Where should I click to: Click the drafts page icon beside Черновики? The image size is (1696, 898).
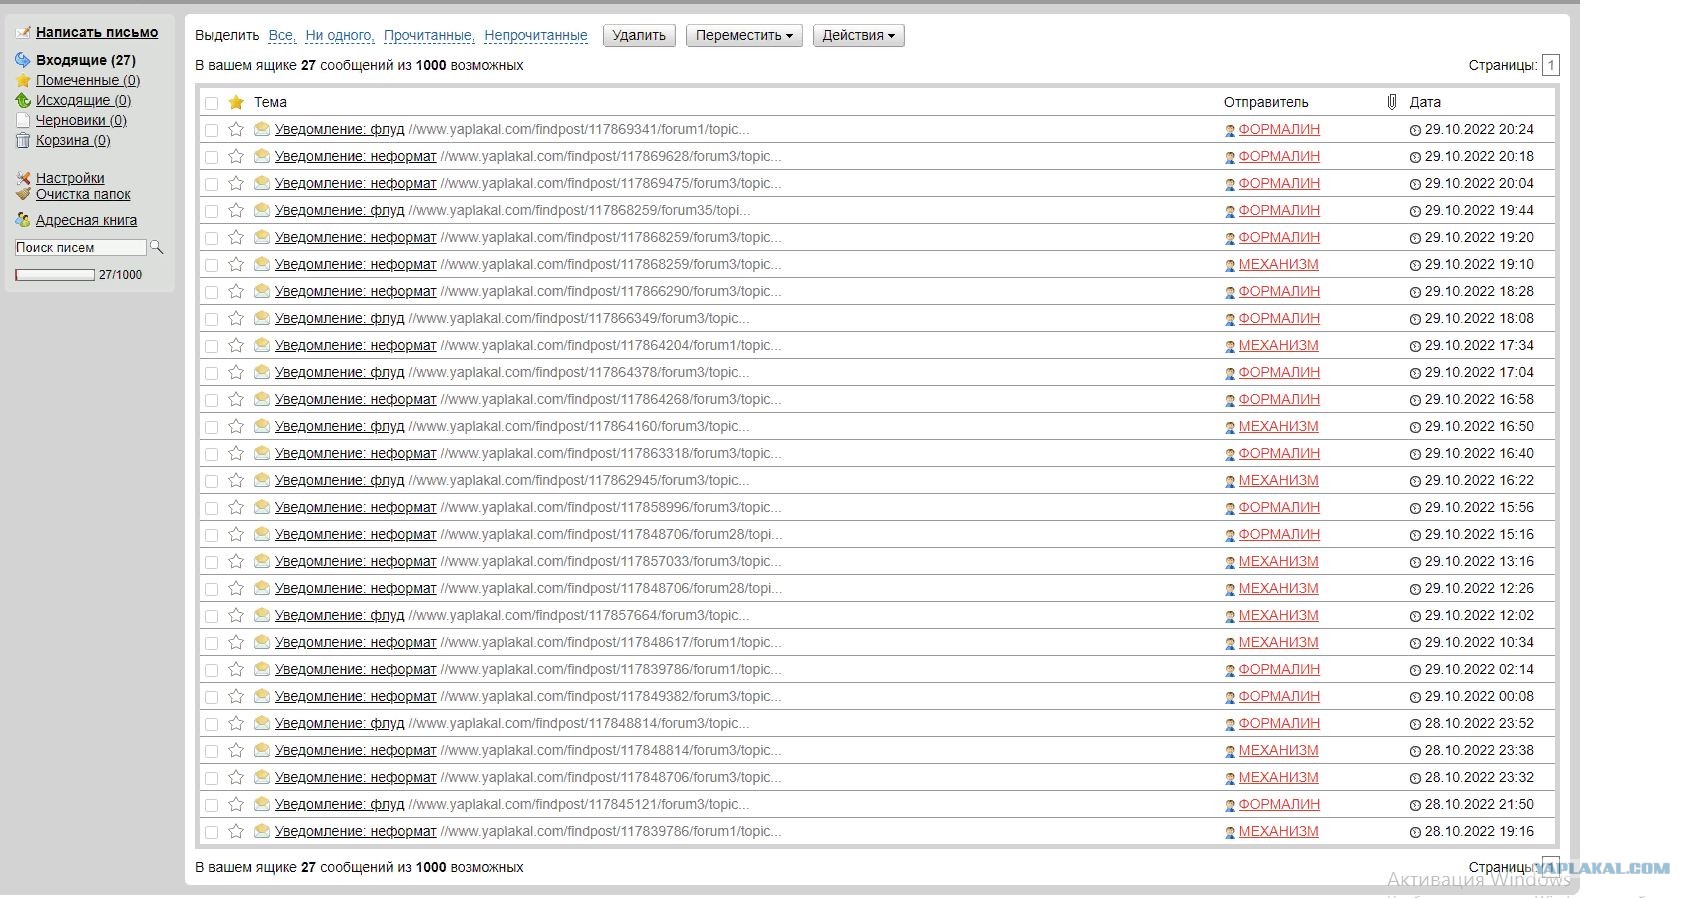click(23, 120)
